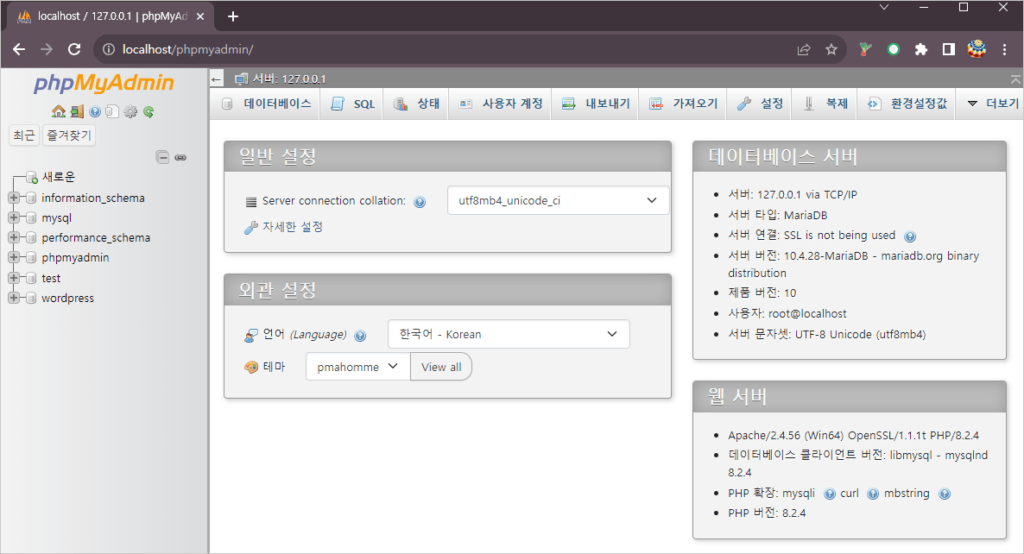Expand the mysql database node
The width and height of the screenshot is (1024, 554).
14,217
